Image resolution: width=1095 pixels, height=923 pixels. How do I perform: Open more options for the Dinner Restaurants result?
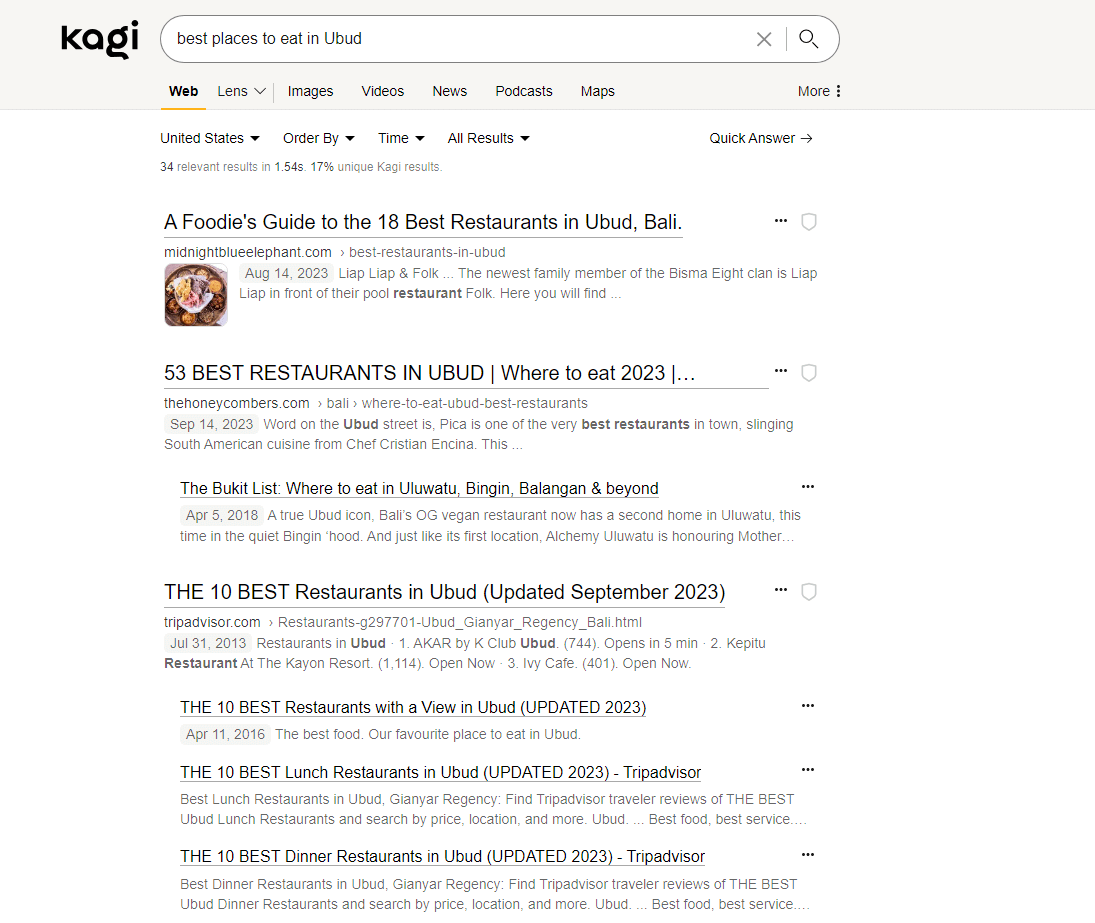tap(808, 855)
